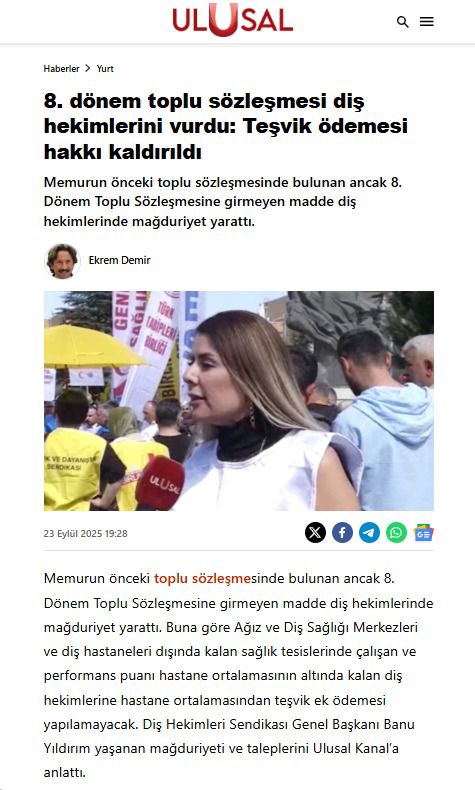Open author name Ekrem Demir
This screenshot has width=475, height=790.
click(x=119, y=260)
